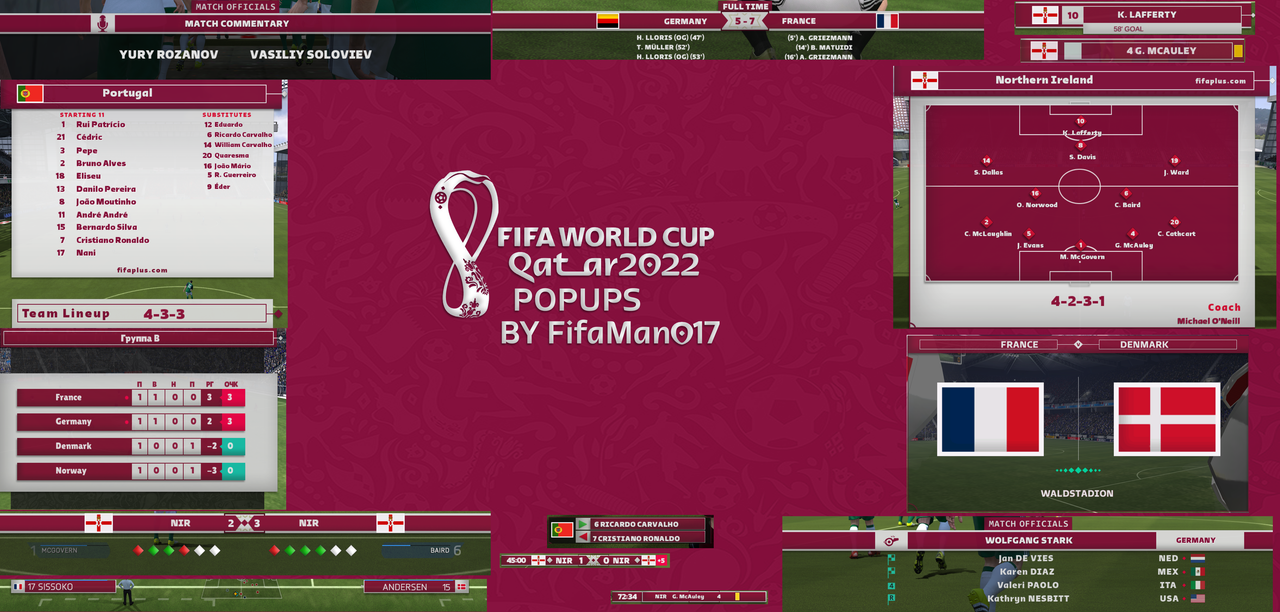Click the USA flag next to Kathryn Nesbitt
Viewport: 1280px width, 612px height.
1197,598
